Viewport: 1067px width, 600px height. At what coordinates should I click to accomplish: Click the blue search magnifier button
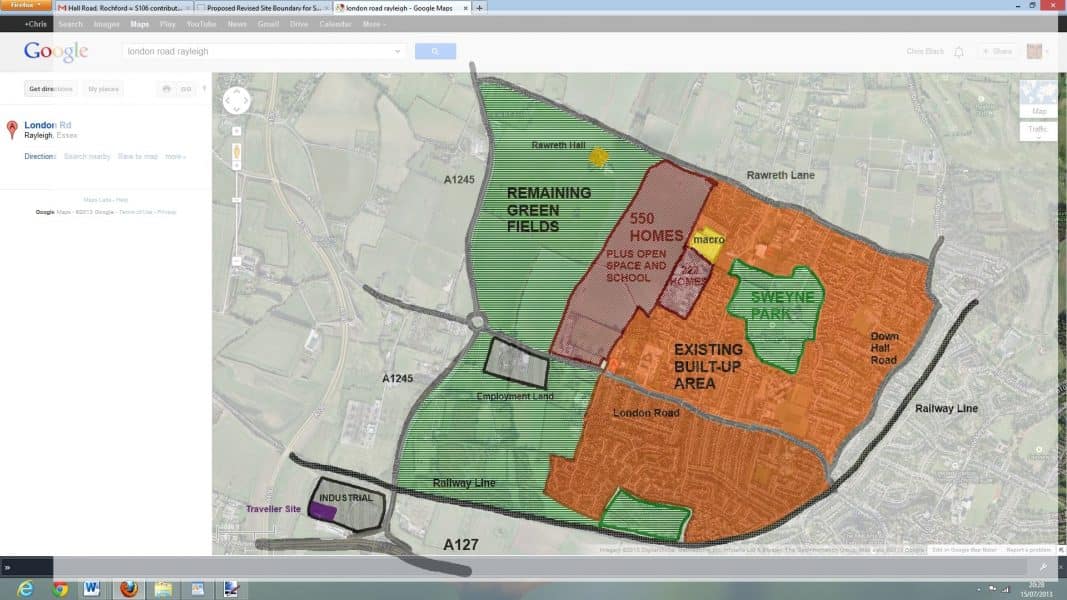click(435, 51)
